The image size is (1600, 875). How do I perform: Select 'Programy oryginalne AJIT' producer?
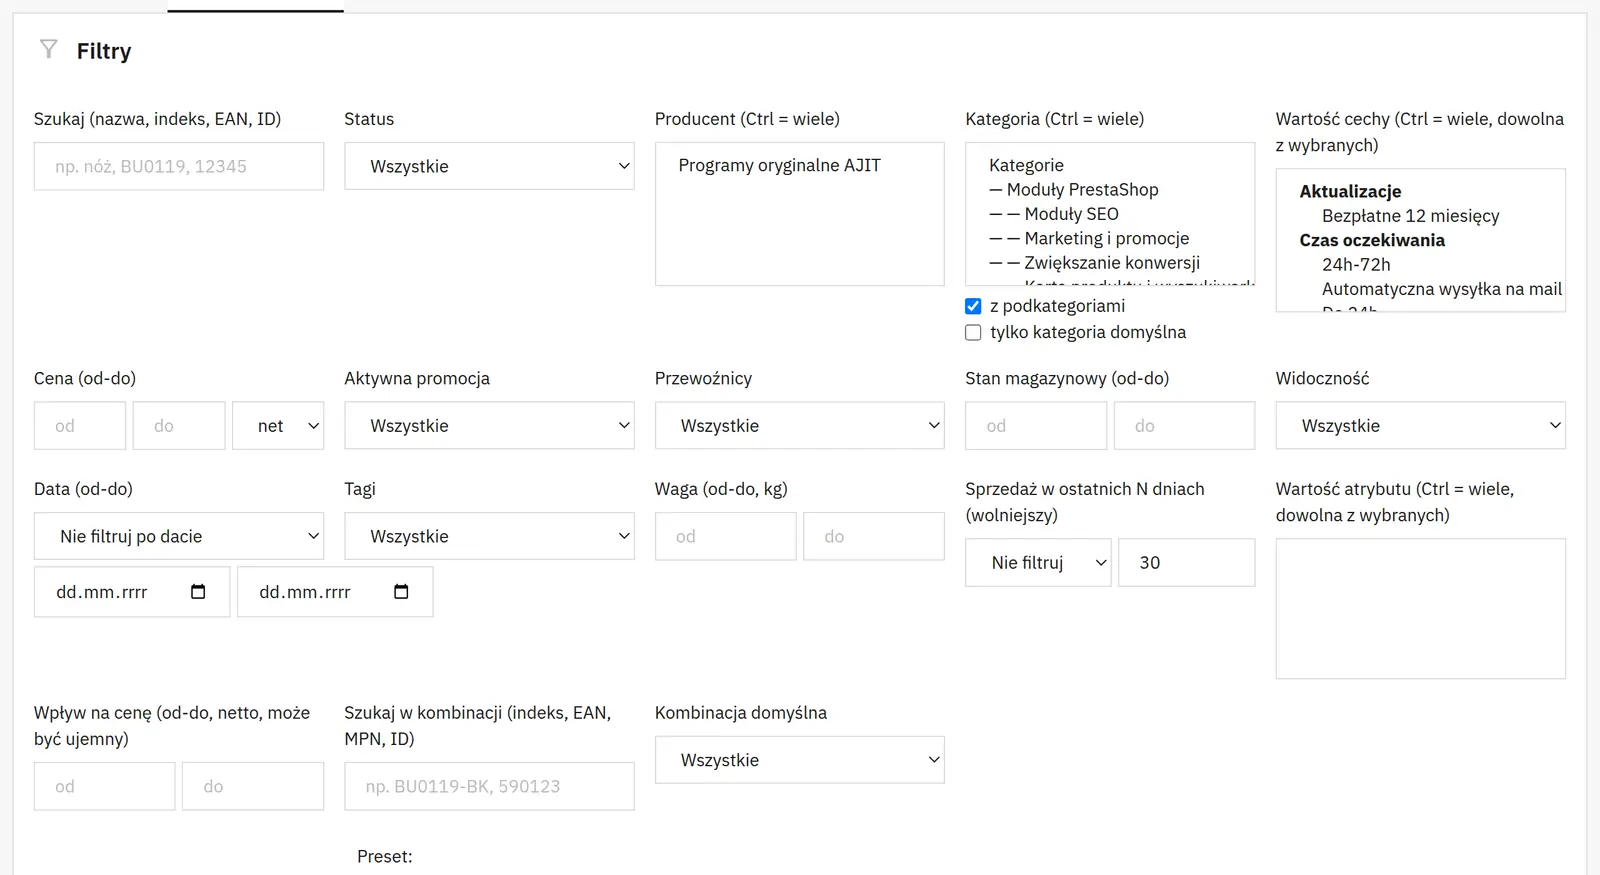tap(780, 165)
